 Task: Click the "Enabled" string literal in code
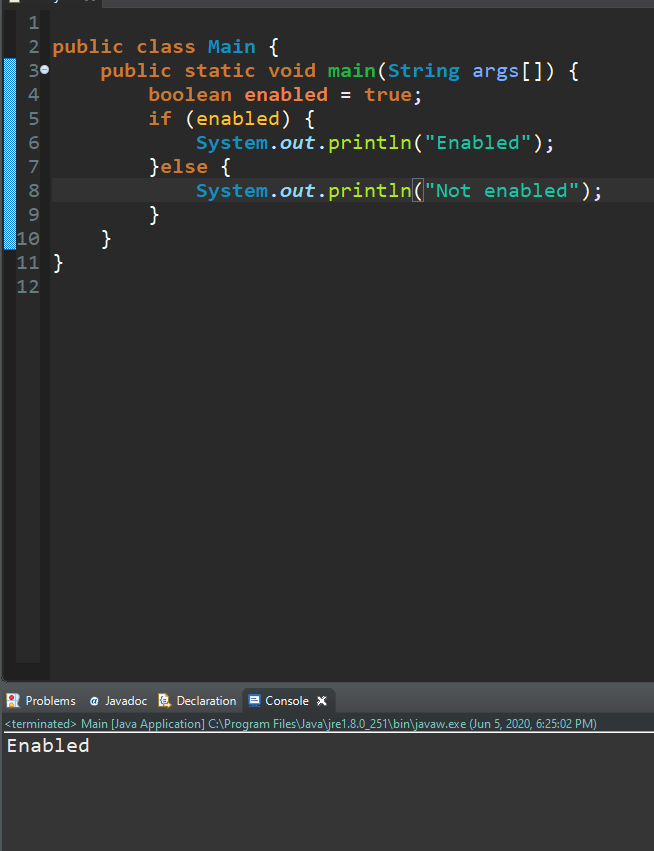479,143
